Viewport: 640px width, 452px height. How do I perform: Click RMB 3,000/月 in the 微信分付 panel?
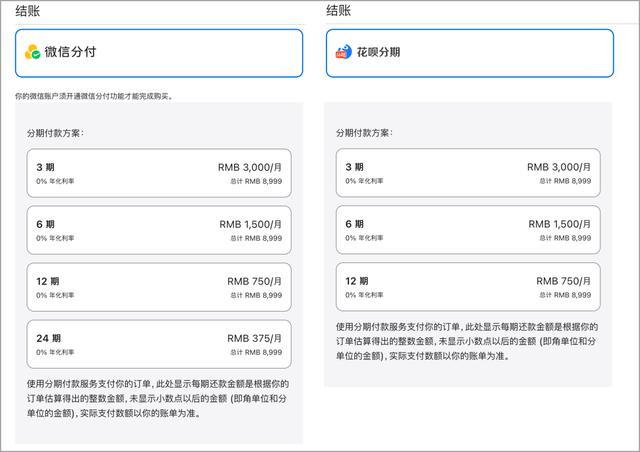pos(250,167)
